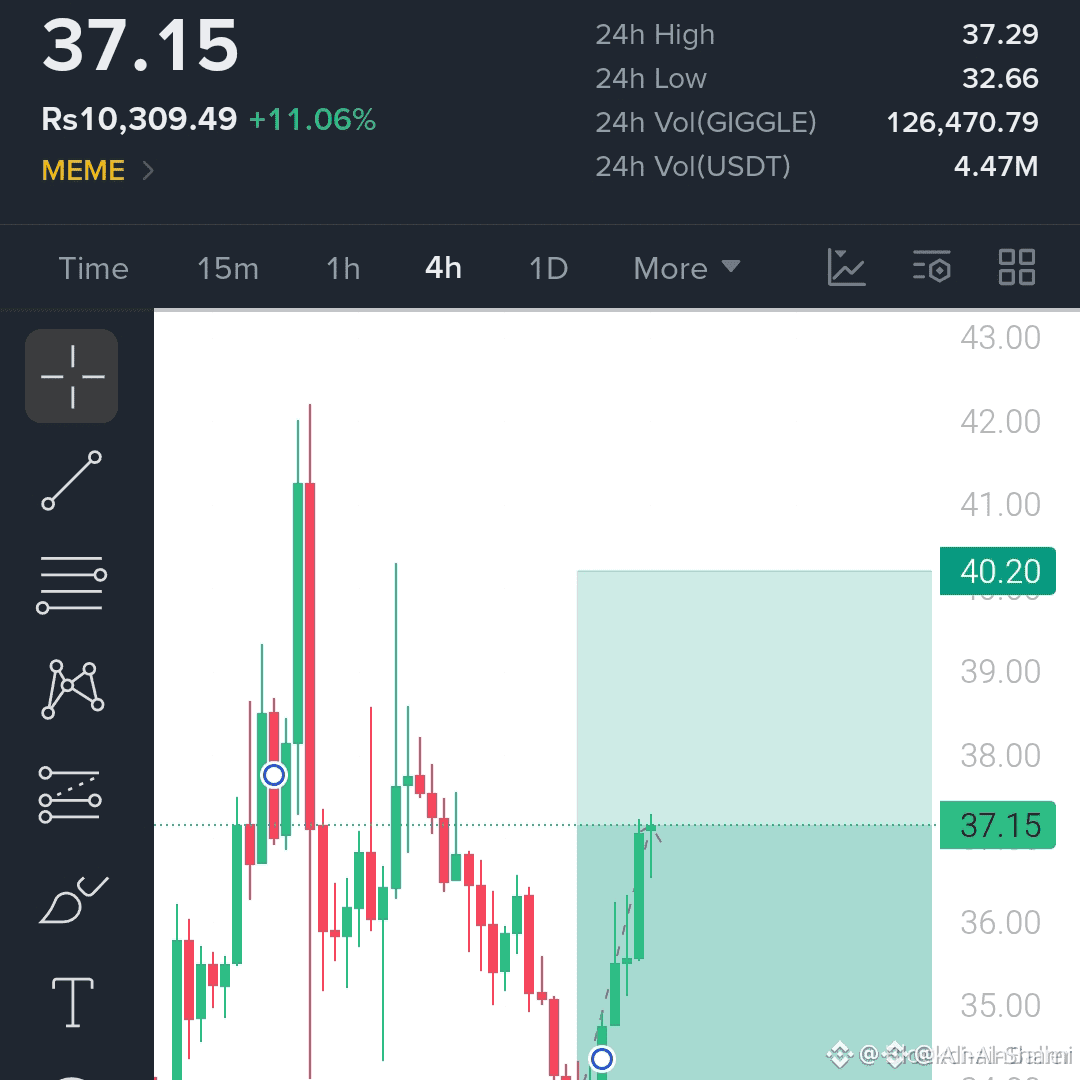Open the chart settings icon
The image size is (1080, 1080).
click(x=932, y=267)
